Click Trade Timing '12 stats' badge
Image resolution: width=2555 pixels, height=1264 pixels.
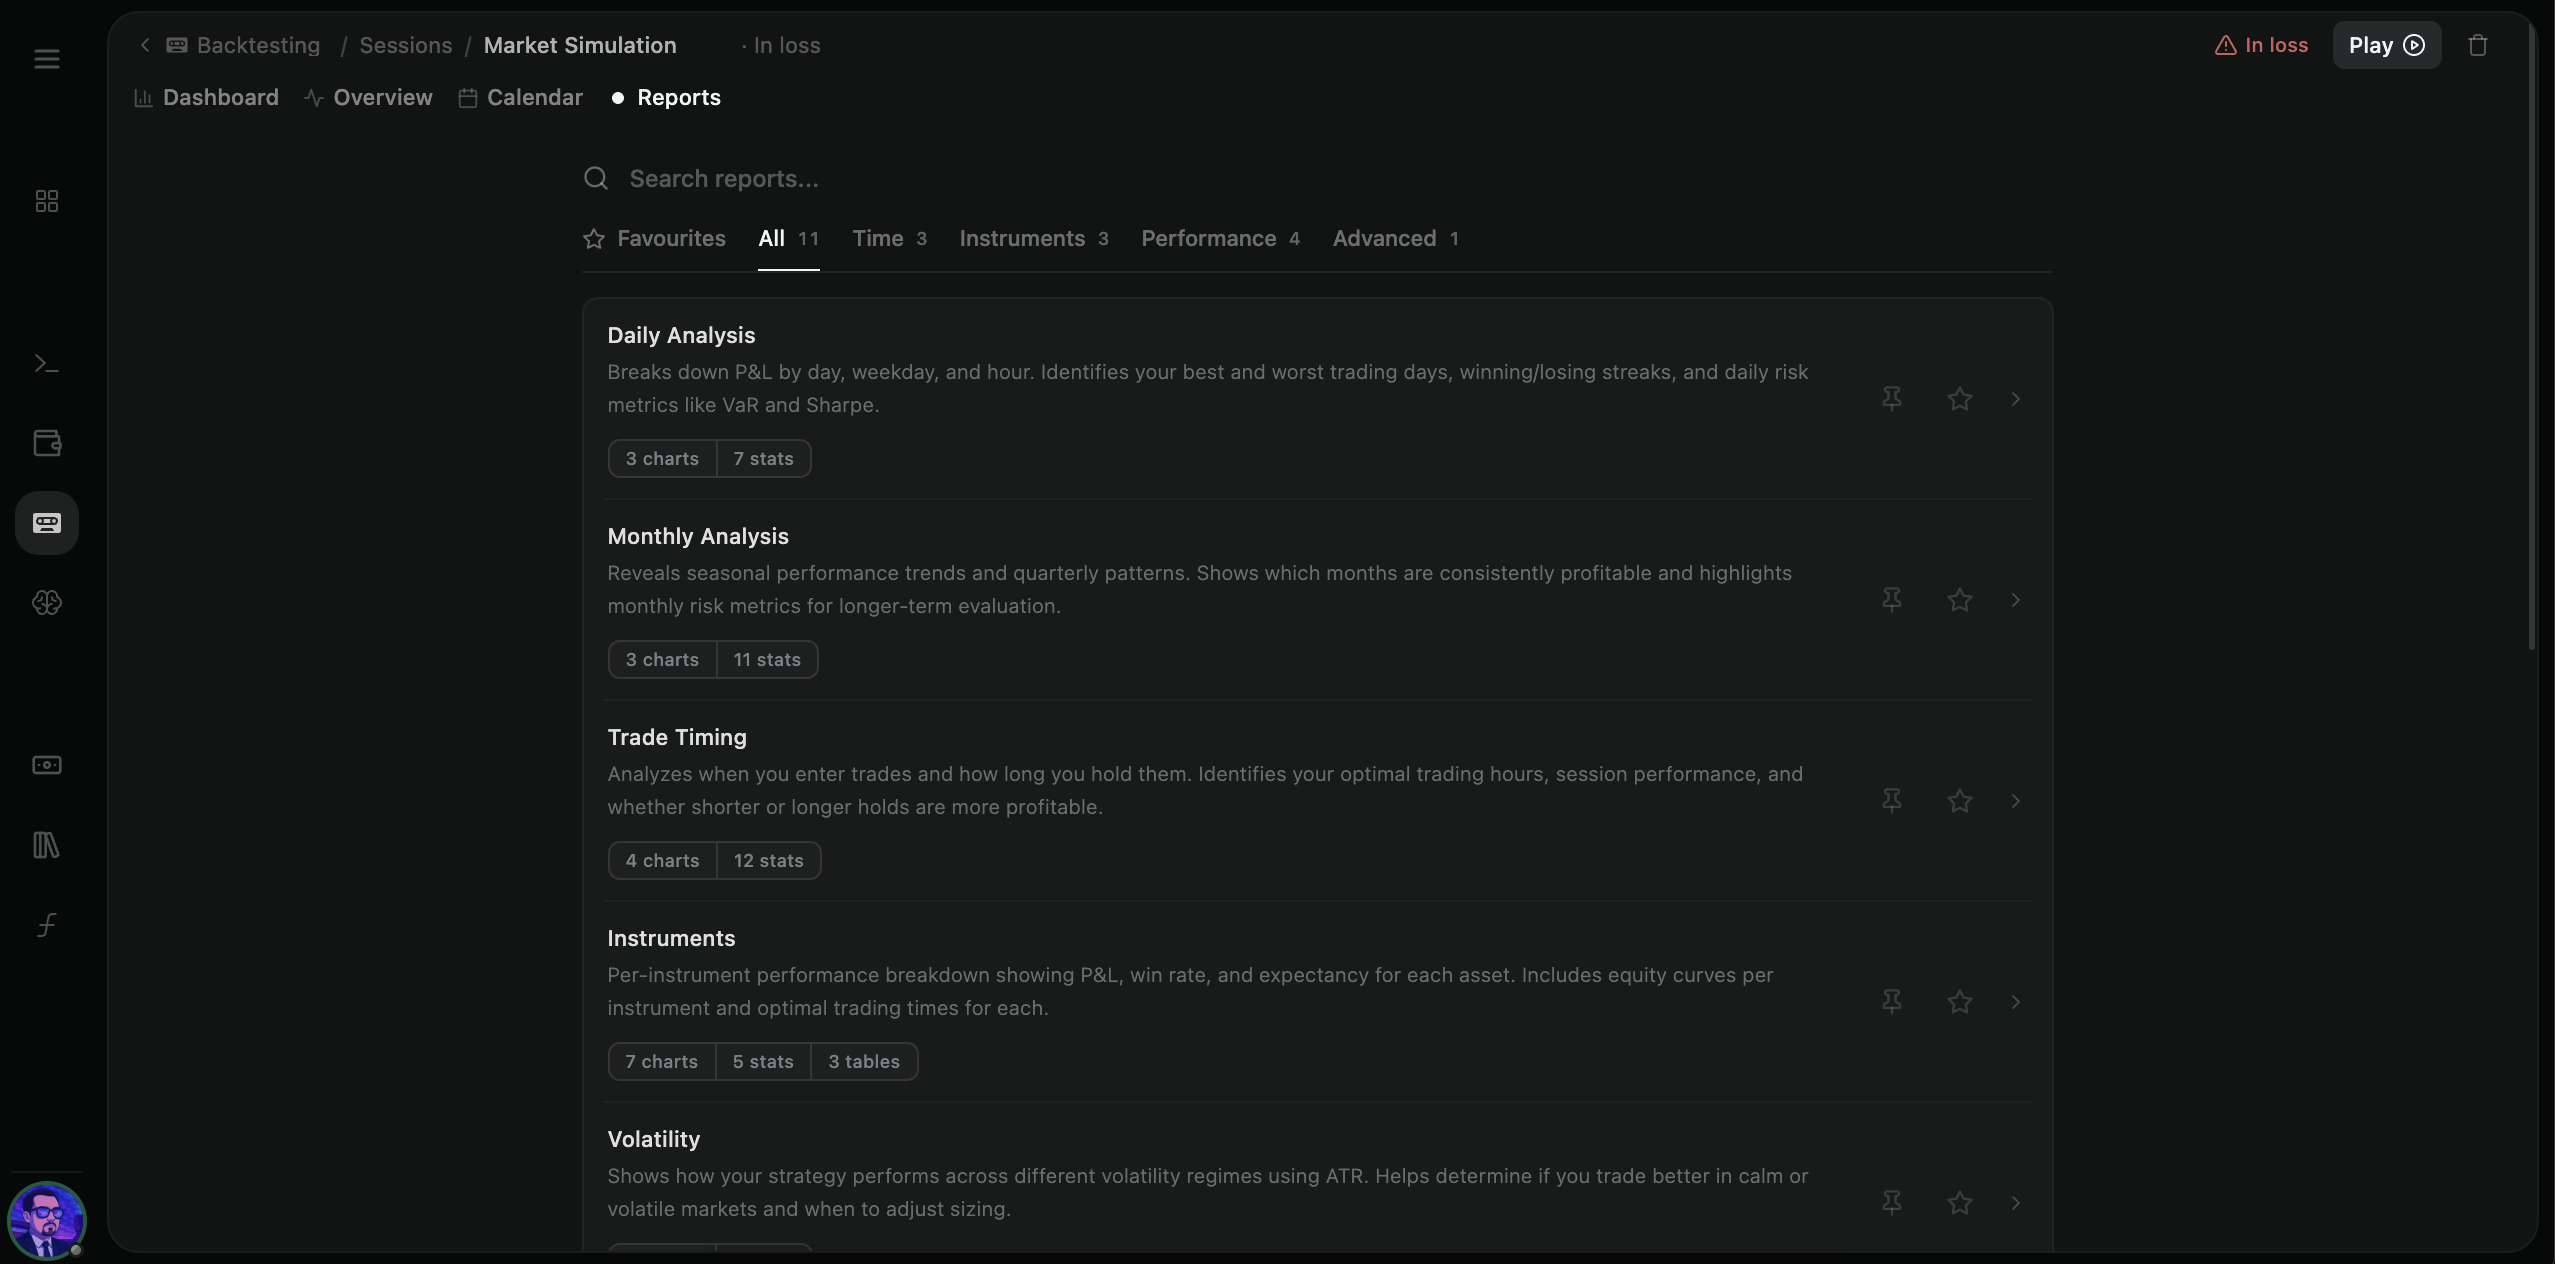click(769, 860)
